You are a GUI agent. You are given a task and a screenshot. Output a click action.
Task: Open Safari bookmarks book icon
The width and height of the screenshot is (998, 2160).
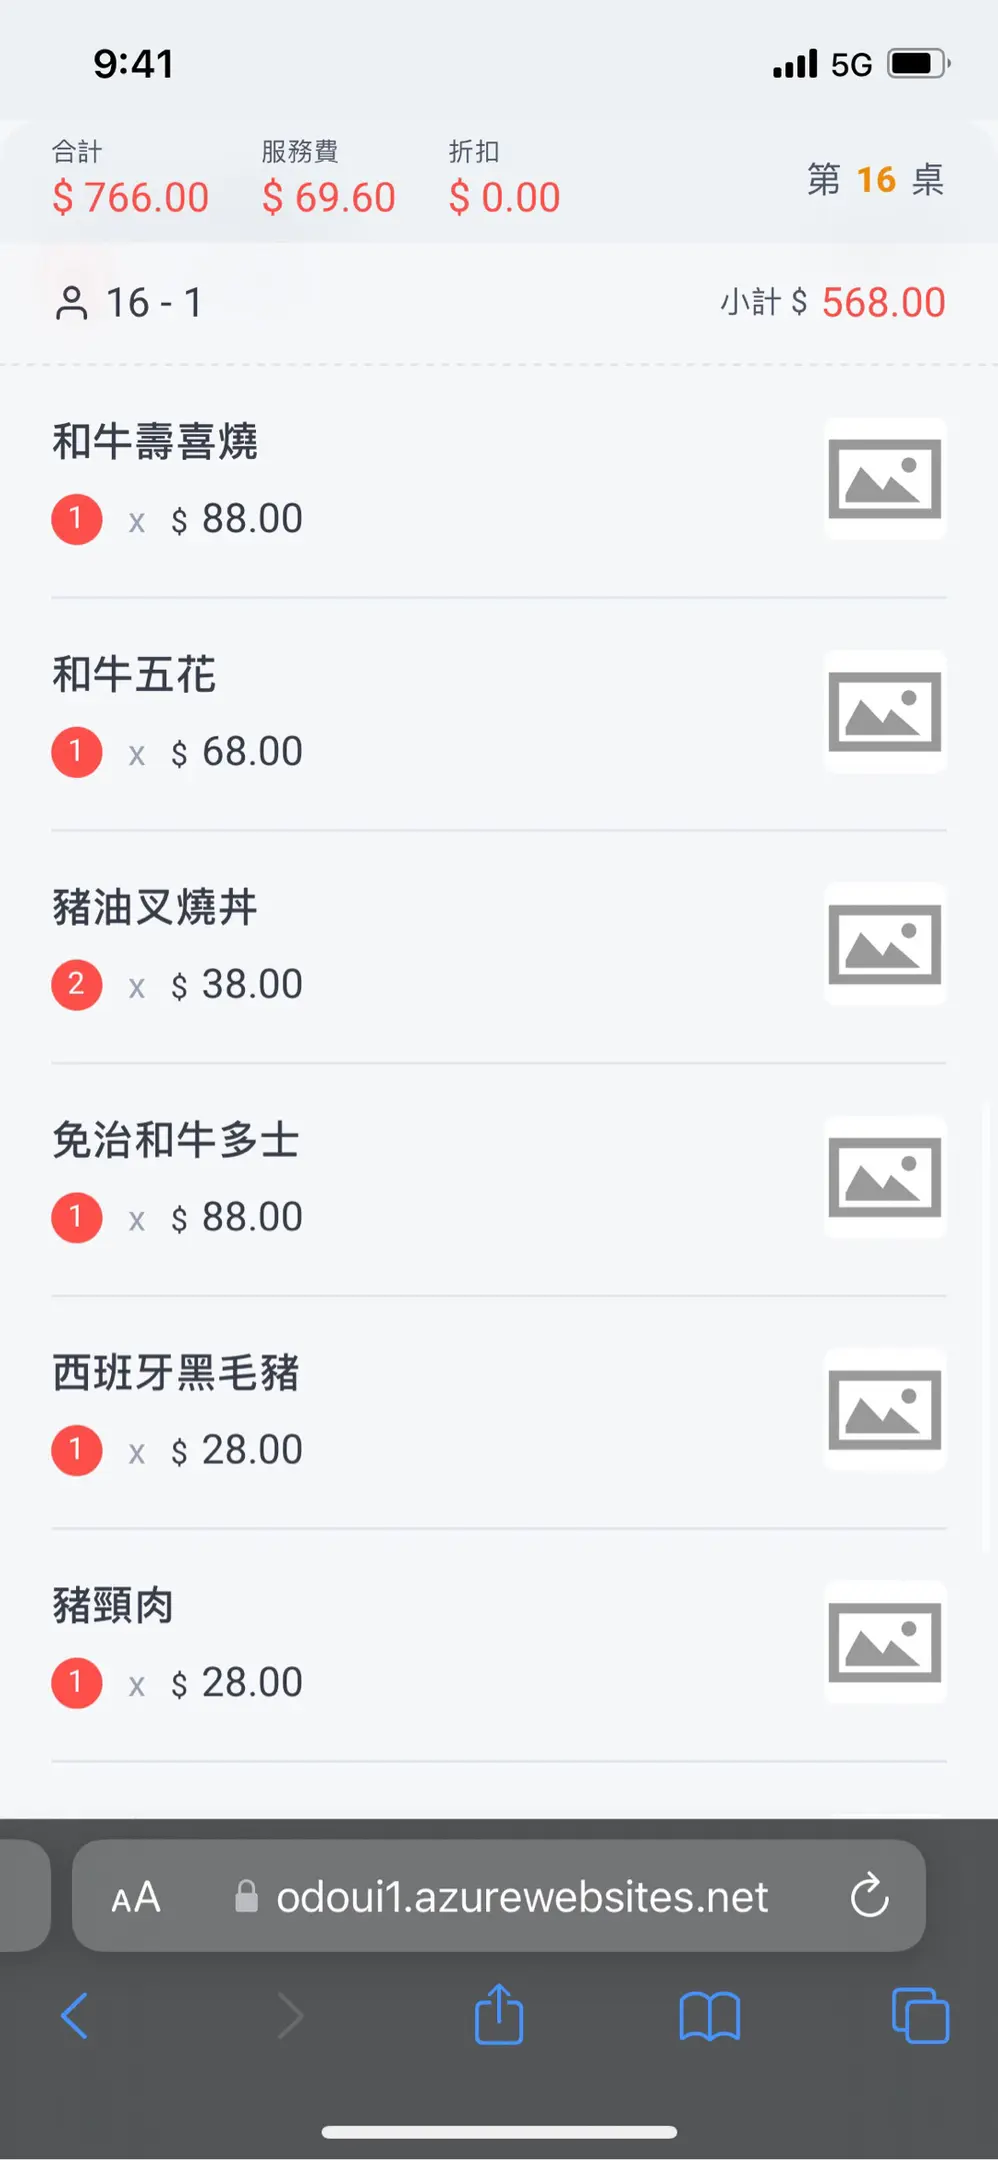point(709,2015)
